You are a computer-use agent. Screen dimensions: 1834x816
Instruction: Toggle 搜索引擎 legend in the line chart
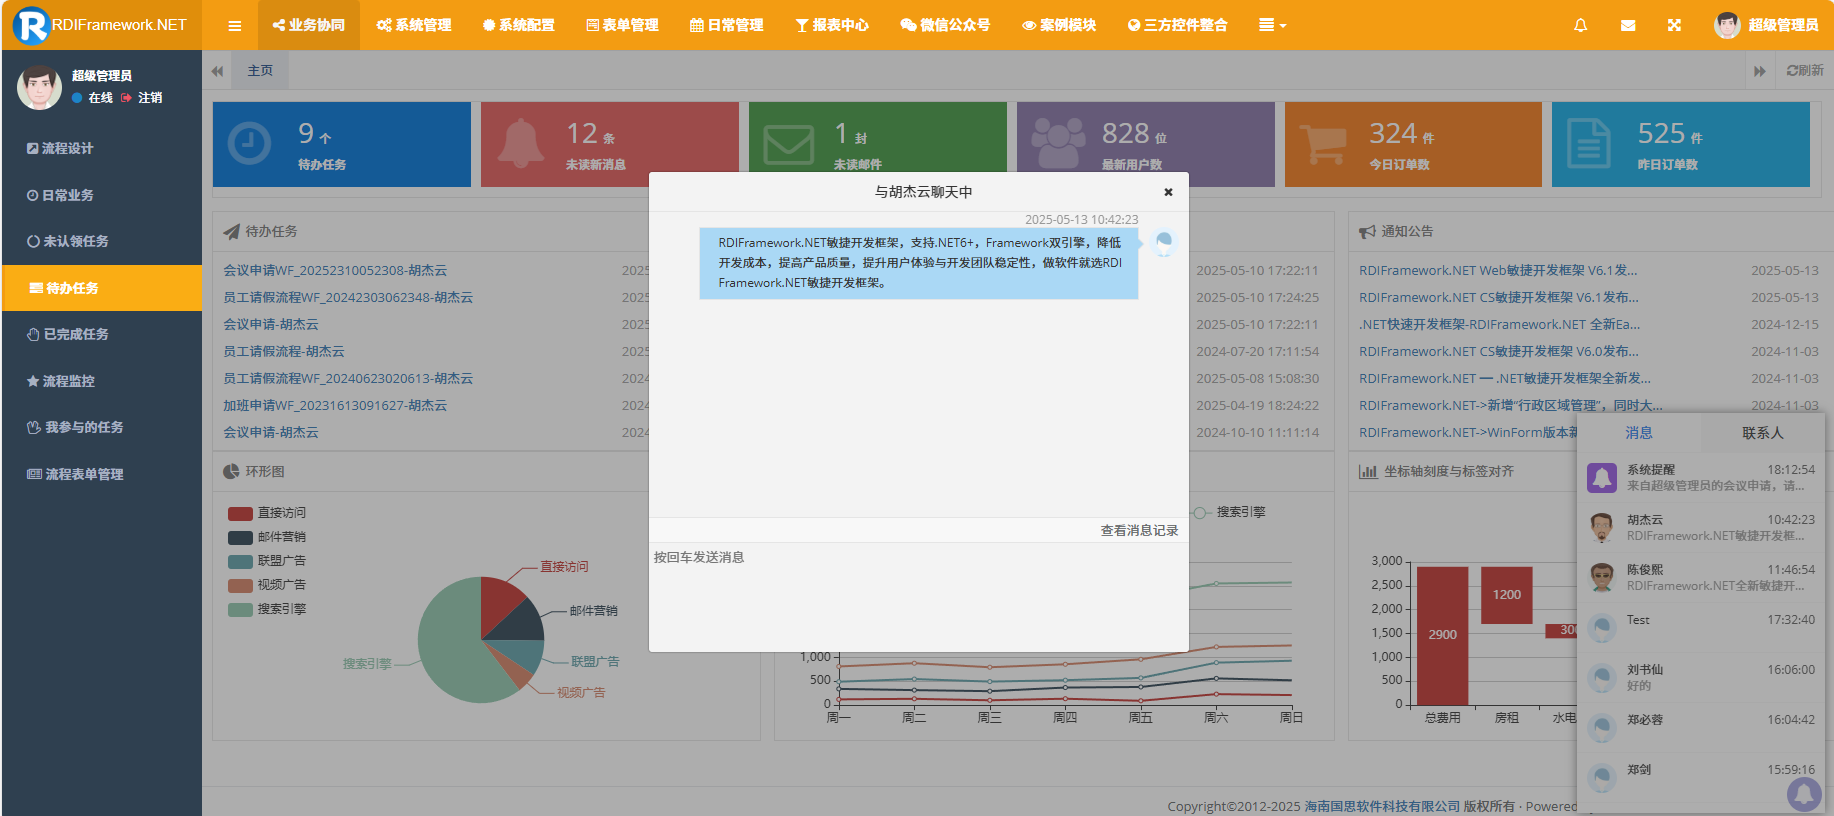click(x=1228, y=512)
